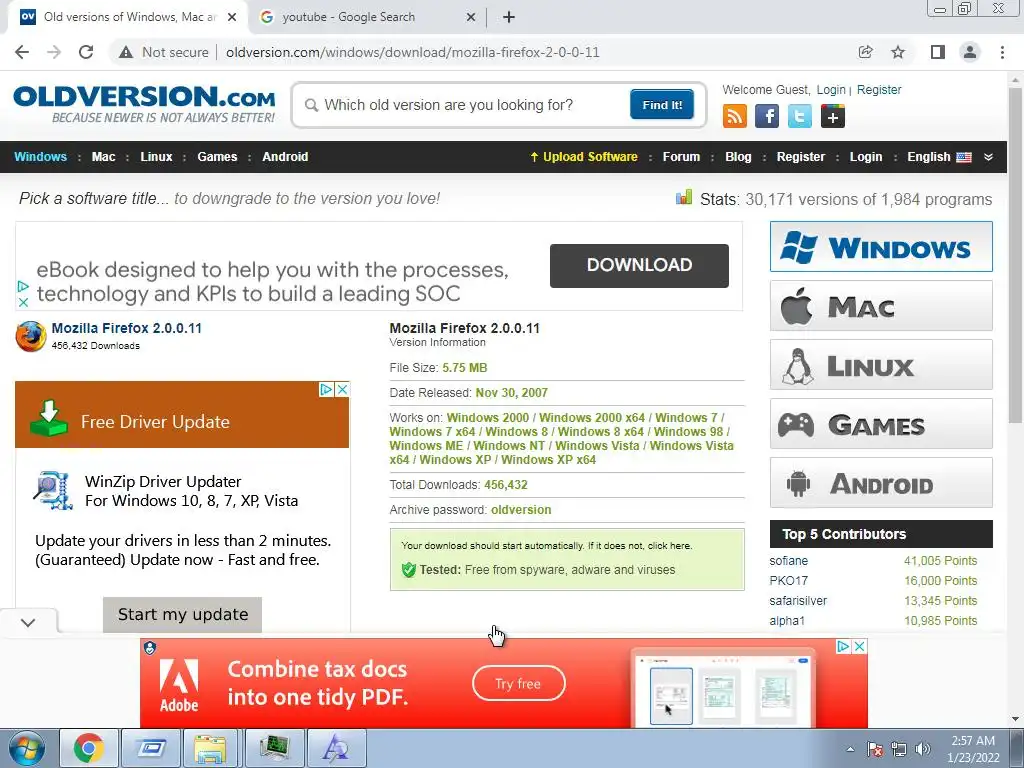Bookmark this page with star icon
This screenshot has width=1024, height=768.
click(x=898, y=52)
